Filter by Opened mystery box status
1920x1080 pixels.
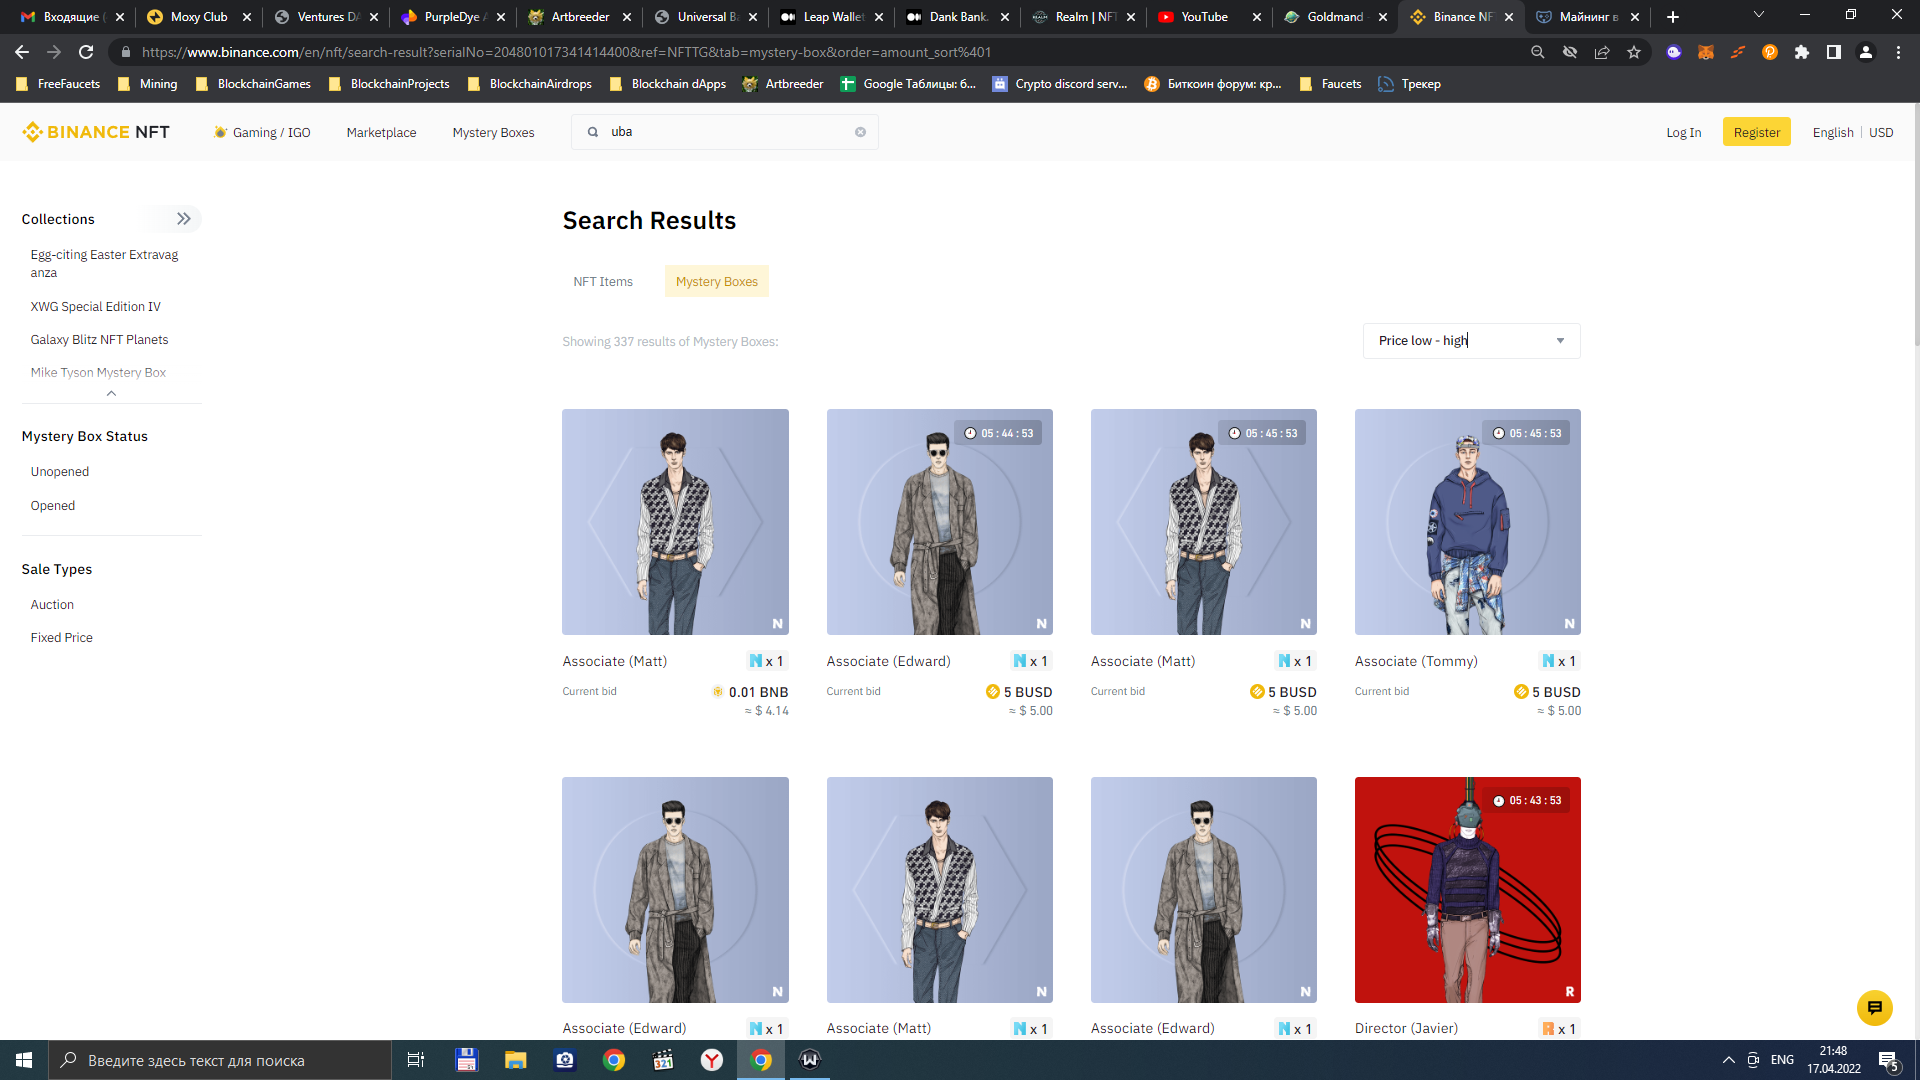coord(53,506)
